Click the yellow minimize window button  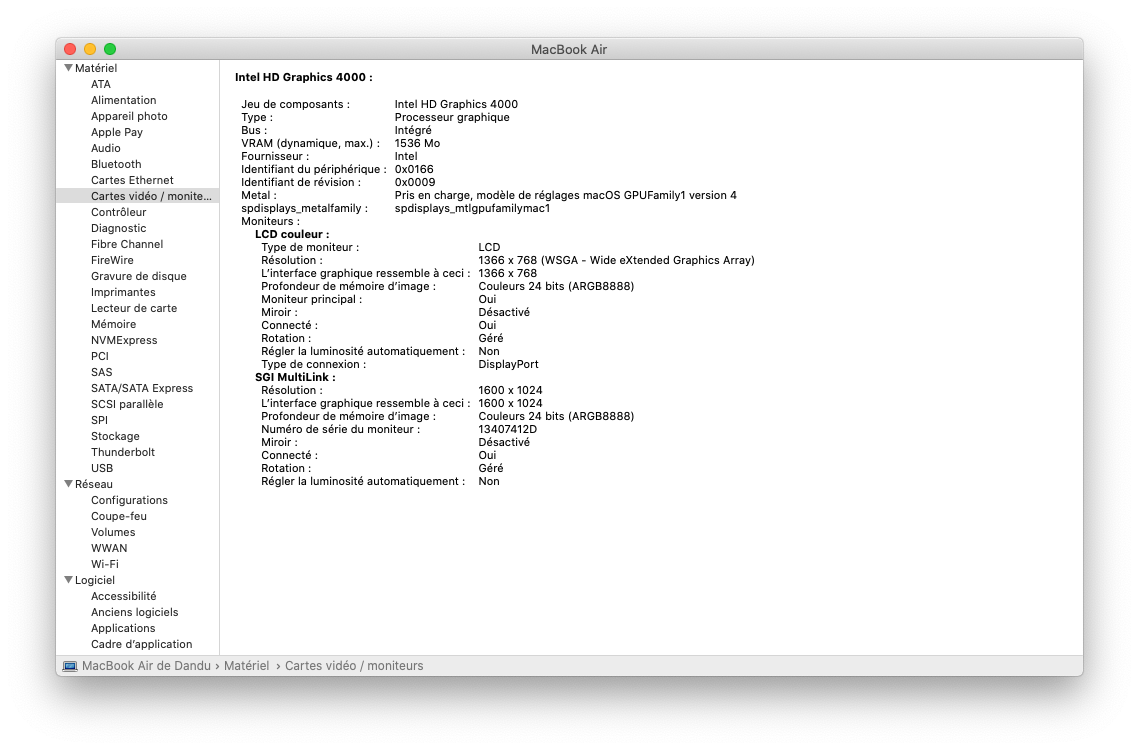[90, 49]
